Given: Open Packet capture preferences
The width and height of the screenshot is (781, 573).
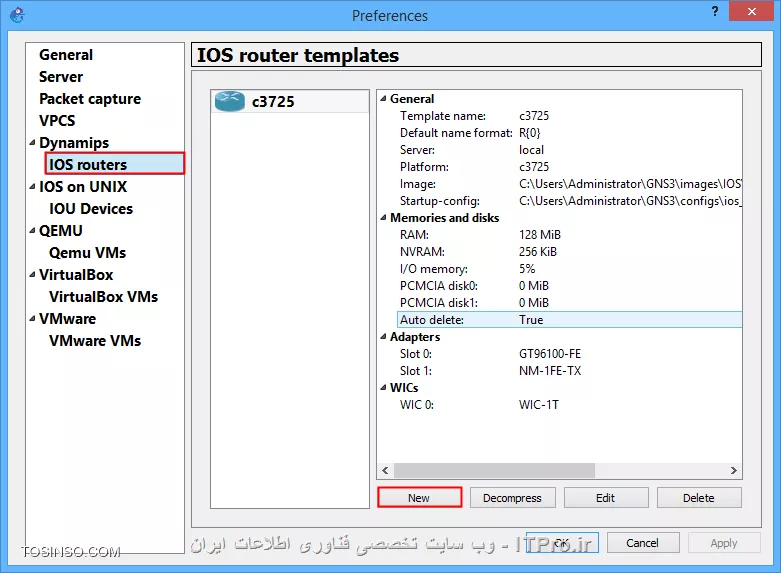Looking at the screenshot, I should click(90, 99).
